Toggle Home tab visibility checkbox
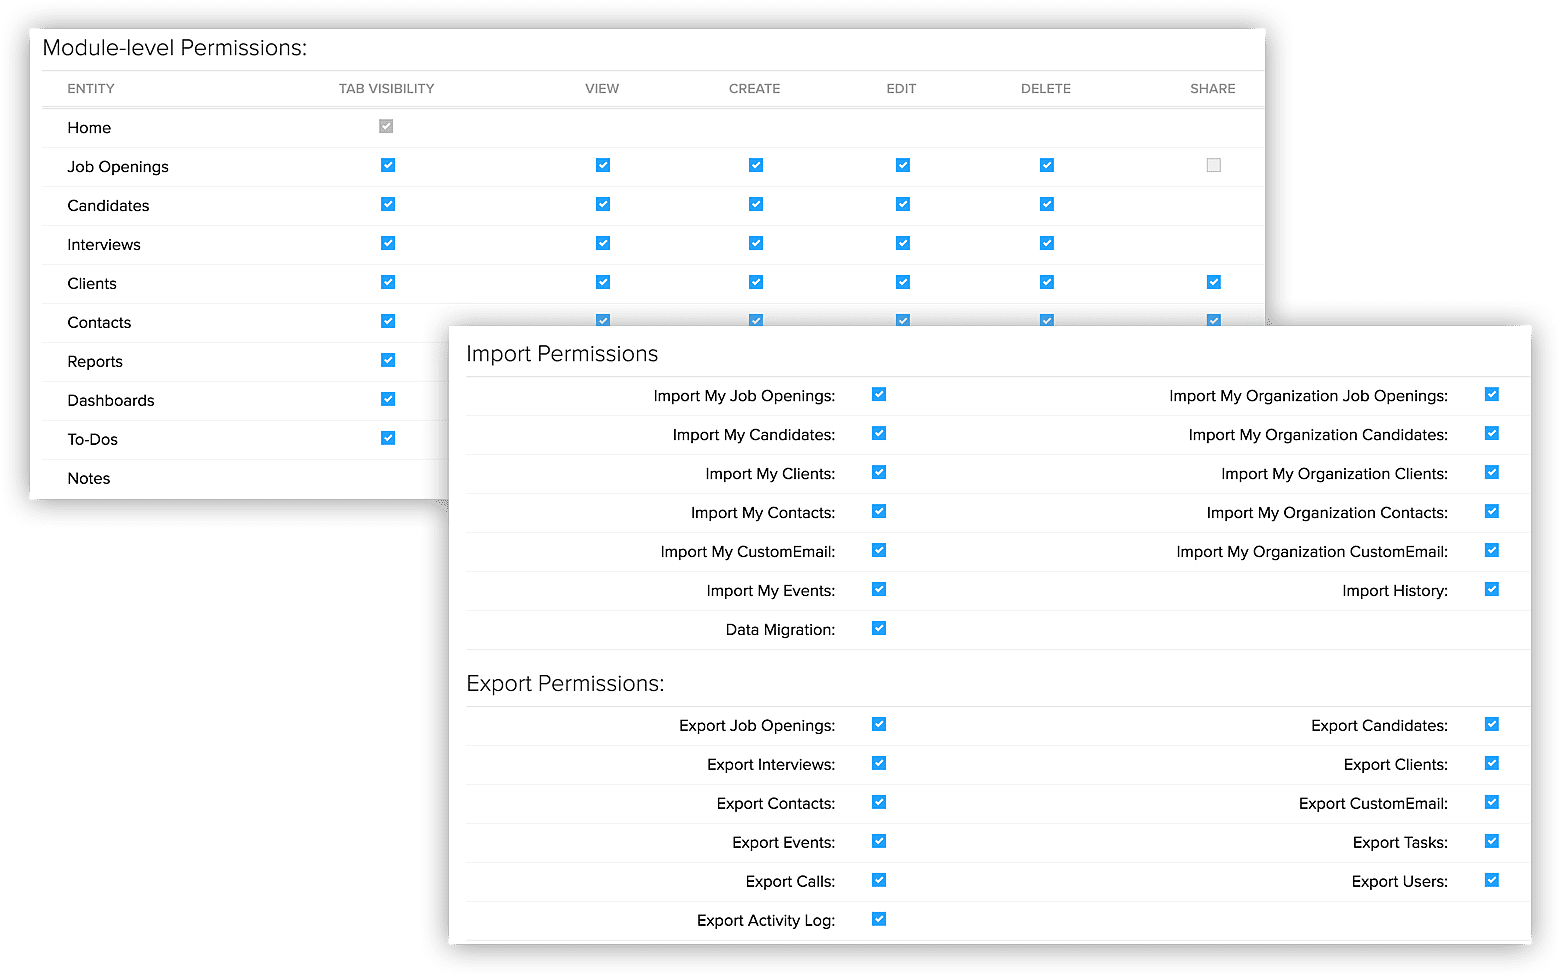The height and width of the screenshot is (976, 1561). tap(386, 126)
